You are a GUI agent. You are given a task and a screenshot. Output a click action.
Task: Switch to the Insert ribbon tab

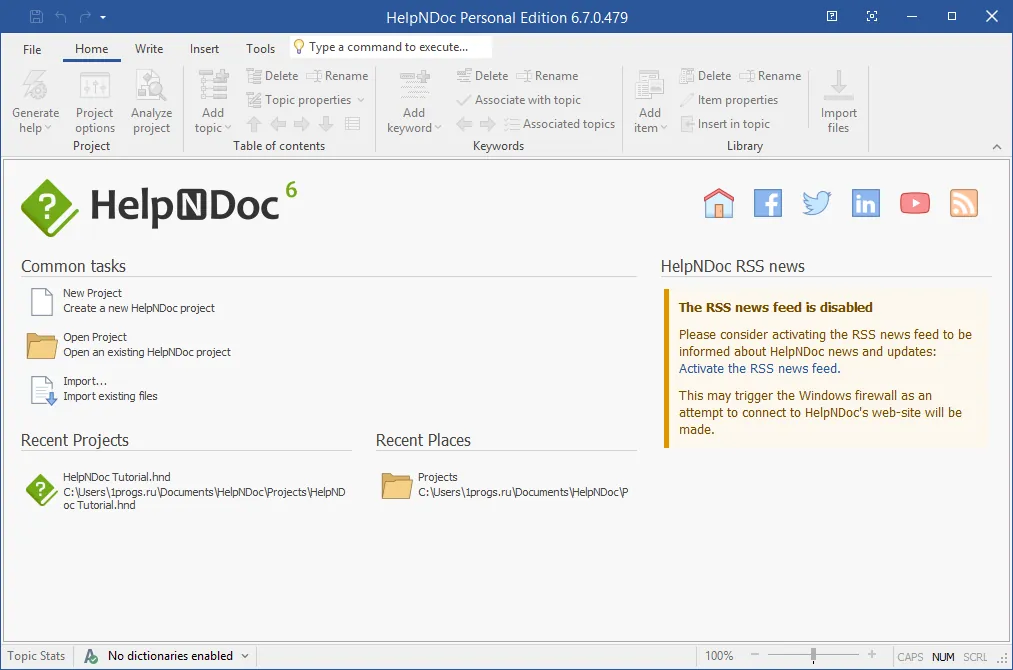[x=204, y=49]
